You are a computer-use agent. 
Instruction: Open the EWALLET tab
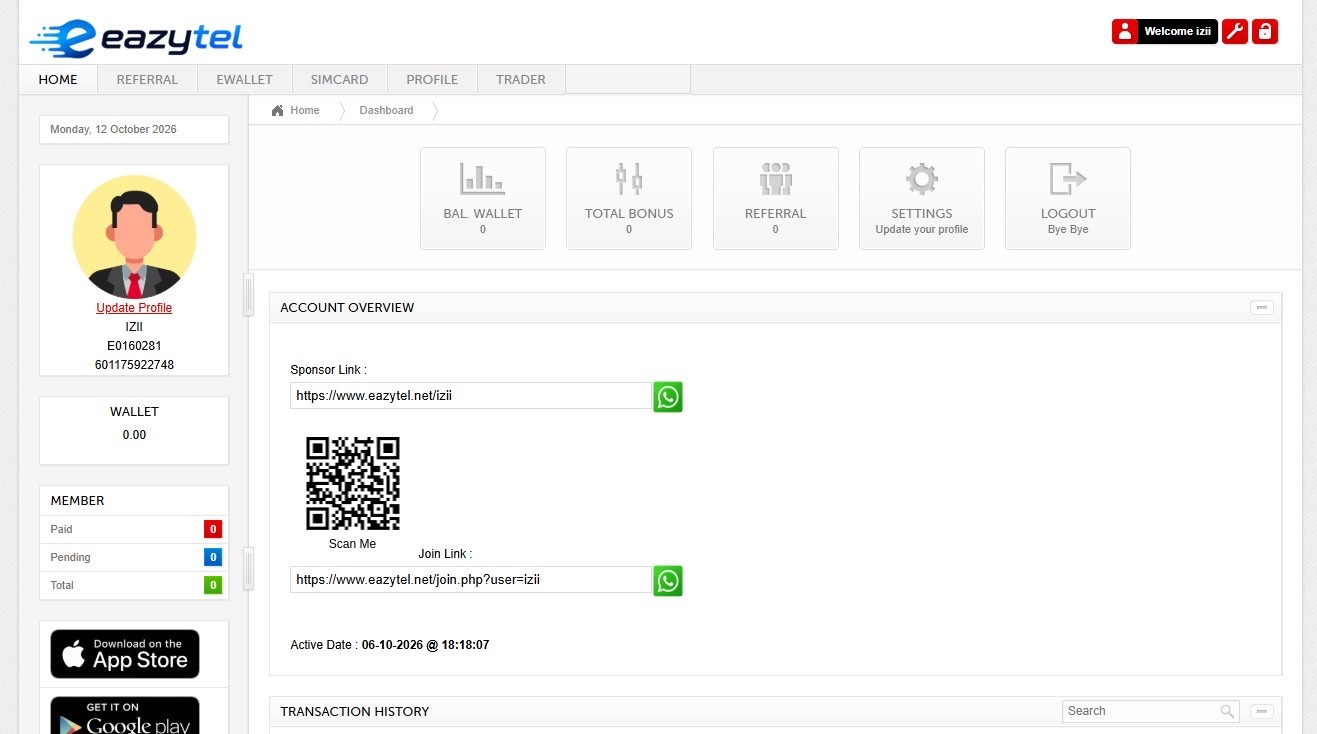click(244, 80)
